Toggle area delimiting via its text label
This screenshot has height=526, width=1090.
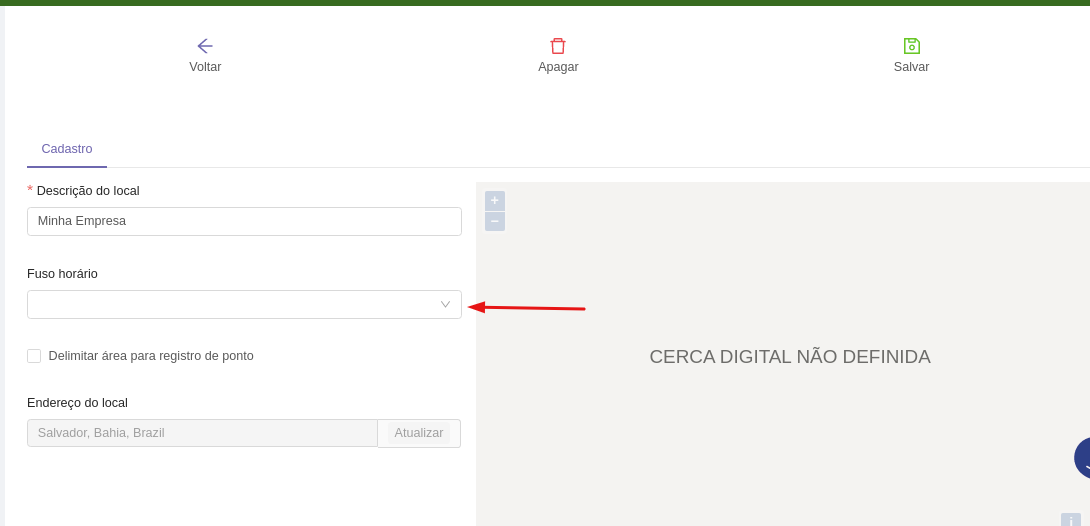[151, 356]
